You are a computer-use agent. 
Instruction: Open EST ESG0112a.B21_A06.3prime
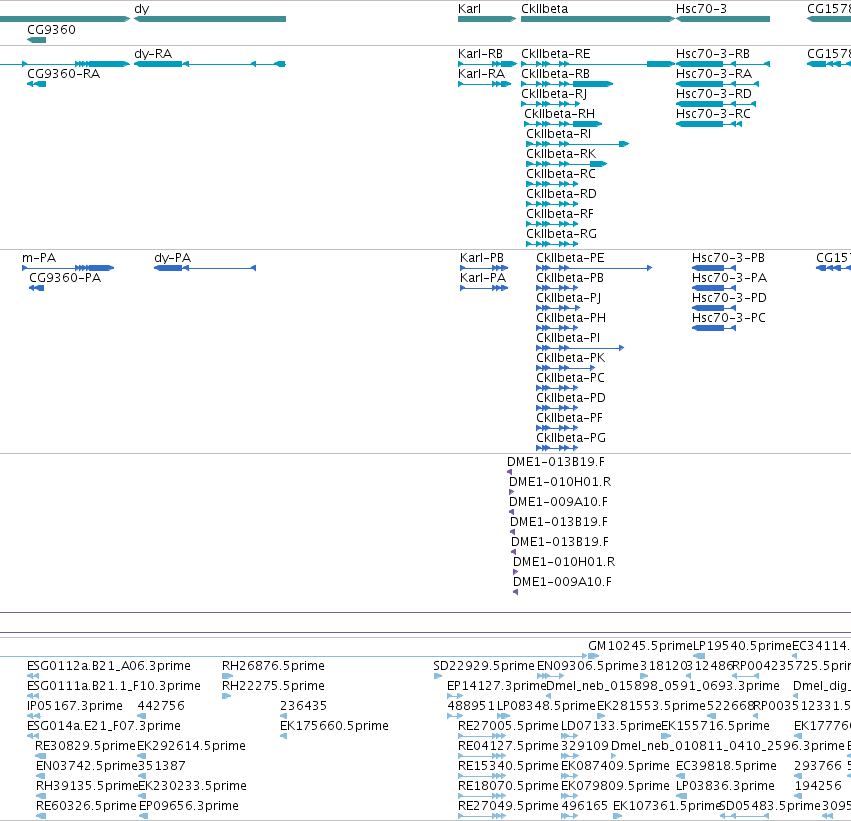tap(109, 666)
